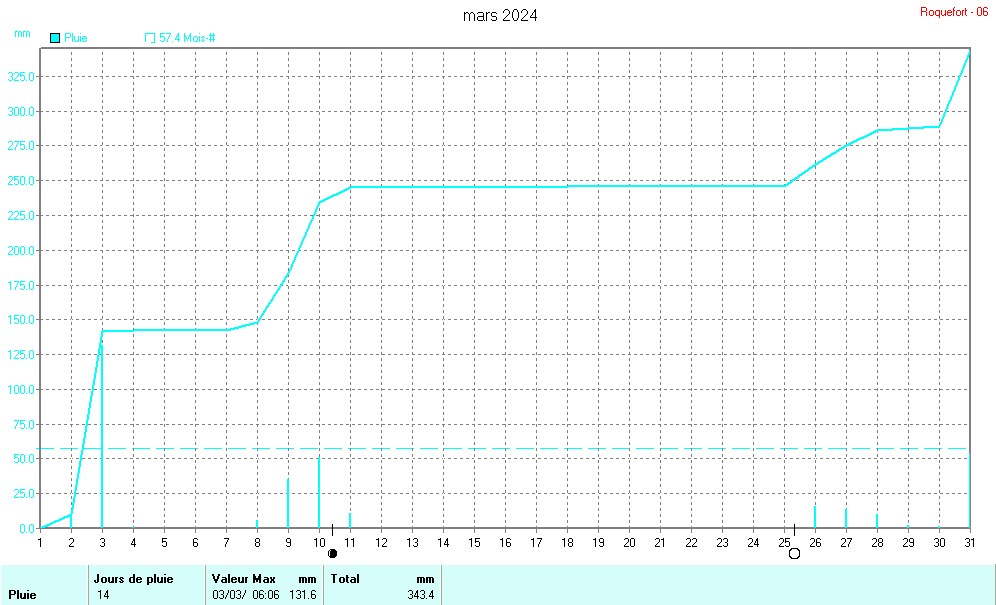Click the rain days value 14
The width and height of the screenshot is (996, 605).
tap(103, 595)
